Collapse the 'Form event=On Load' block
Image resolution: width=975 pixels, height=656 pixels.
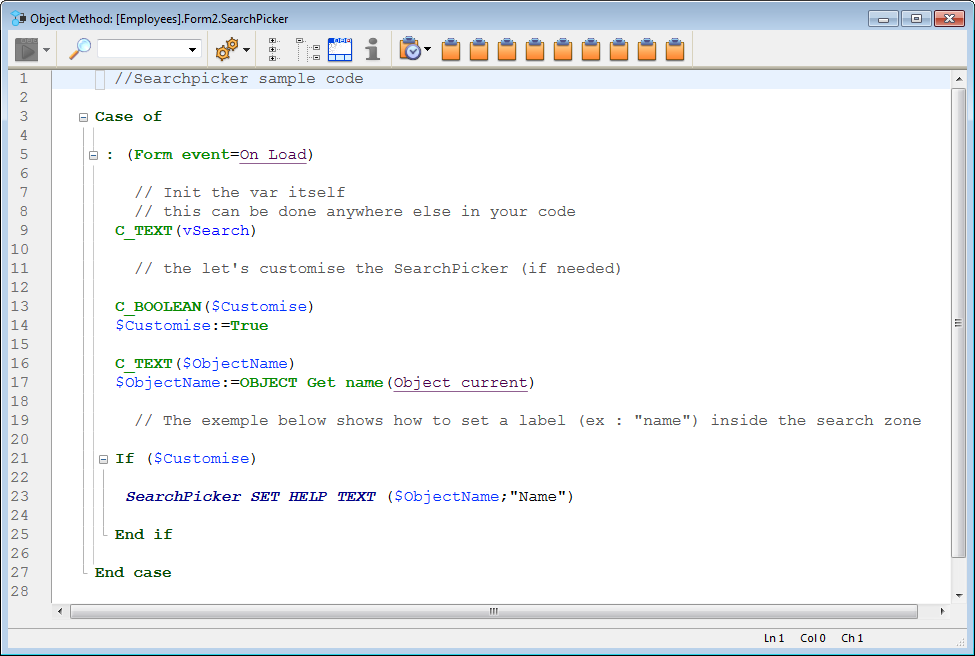click(93, 155)
